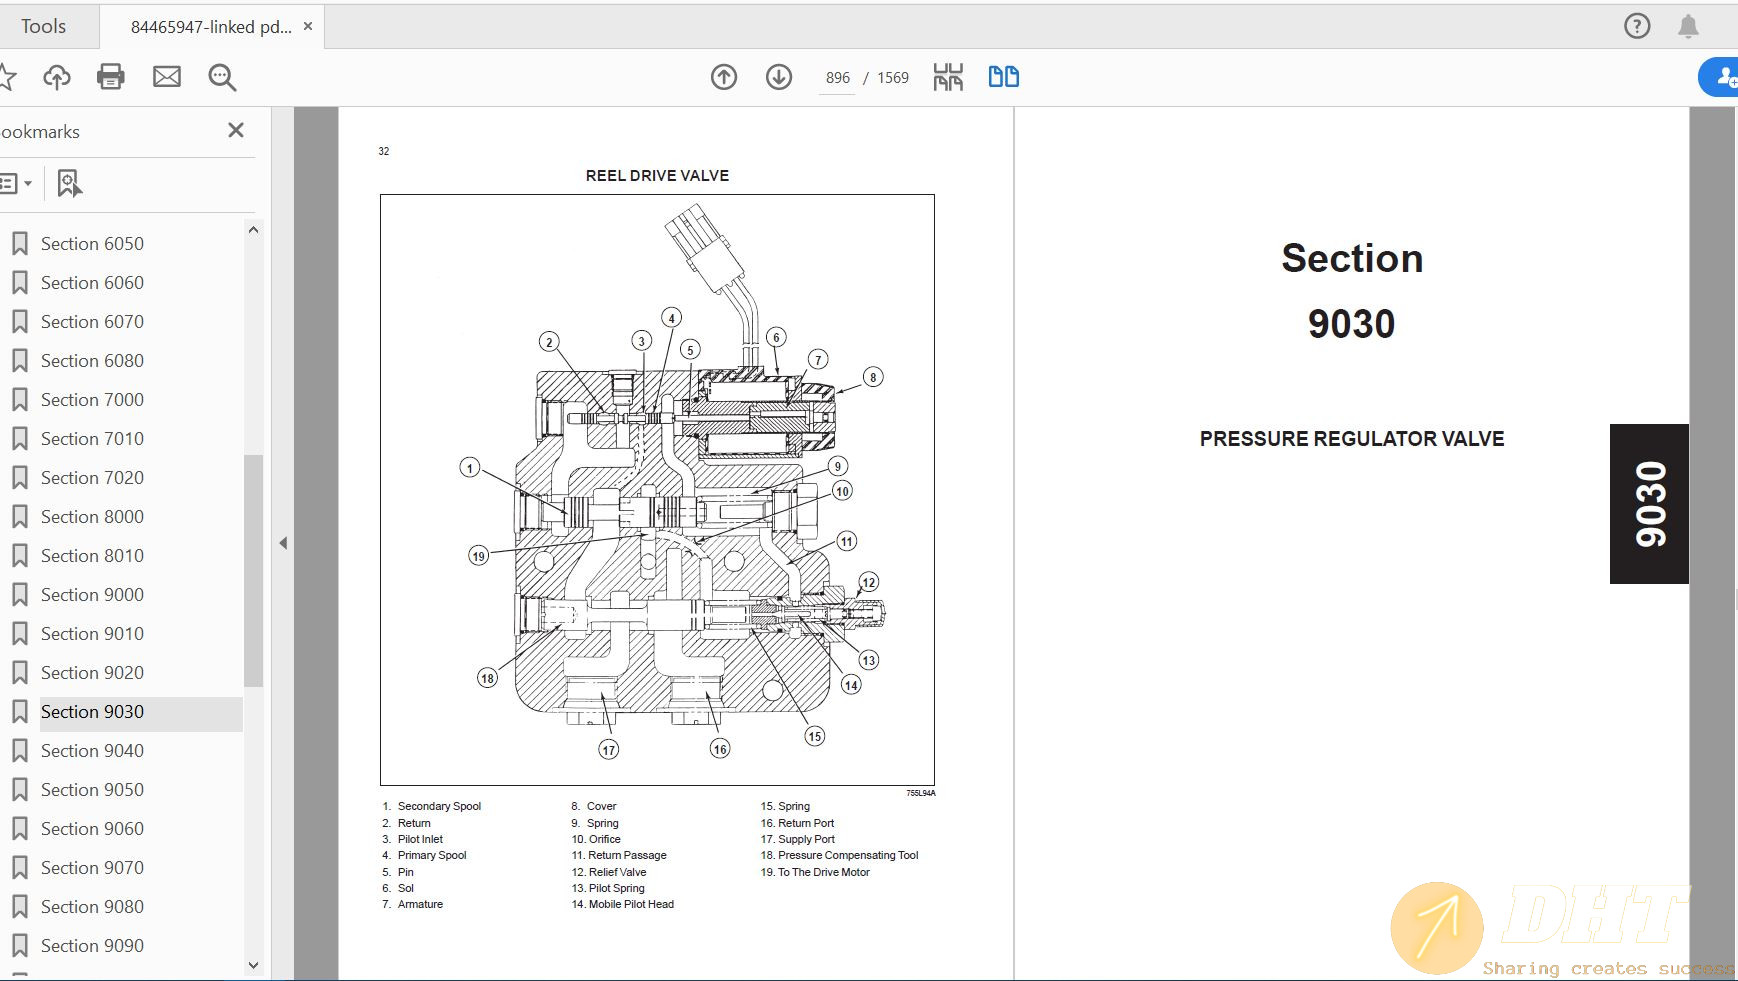Open the cloud upload tool
This screenshot has width=1738, height=981.
coord(56,76)
